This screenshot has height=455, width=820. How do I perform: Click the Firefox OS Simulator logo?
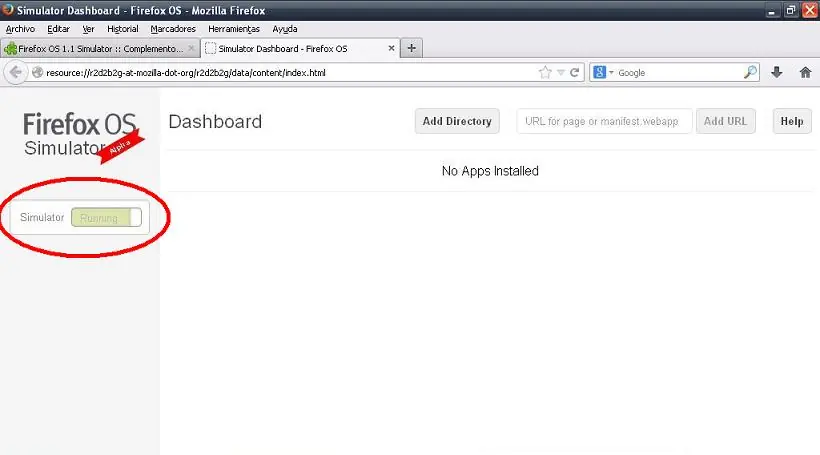pyautogui.click(x=83, y=136)
